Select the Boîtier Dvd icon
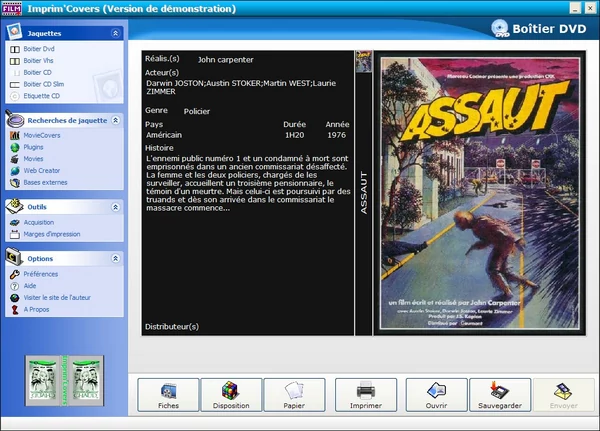600x431 pixels. point(15,49)
